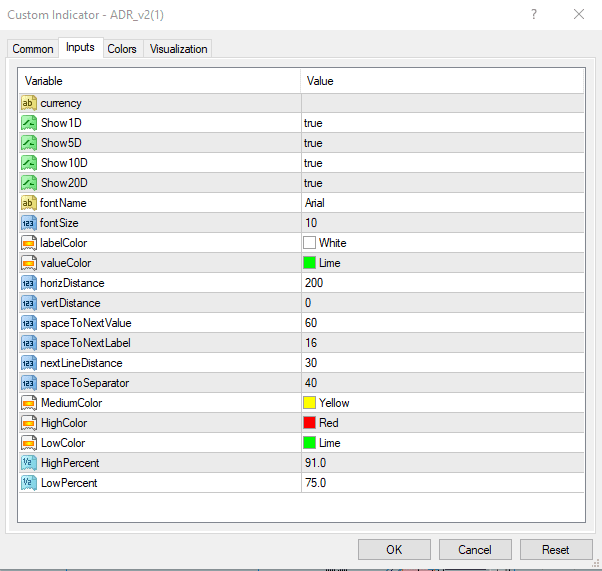602x571 pixels.
Task: Select the nextLineDistance variable name
Action: (x=81, y=363)
